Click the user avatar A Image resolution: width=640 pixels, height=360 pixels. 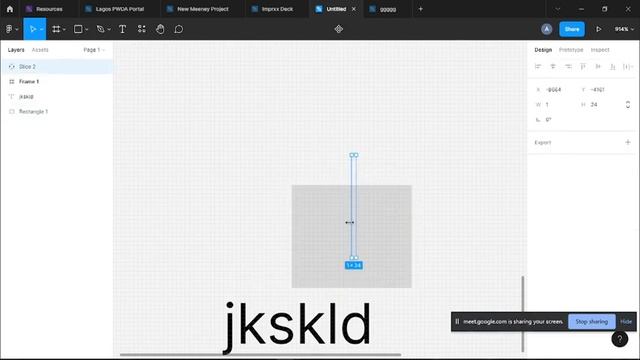(547, 29)
